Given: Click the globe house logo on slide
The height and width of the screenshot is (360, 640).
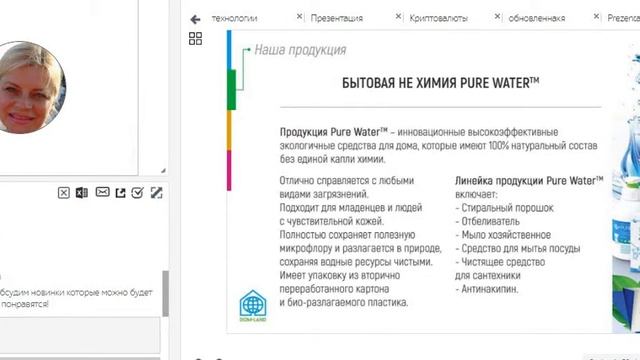Looking at the screenshot, I should click(x=253, y=306).
